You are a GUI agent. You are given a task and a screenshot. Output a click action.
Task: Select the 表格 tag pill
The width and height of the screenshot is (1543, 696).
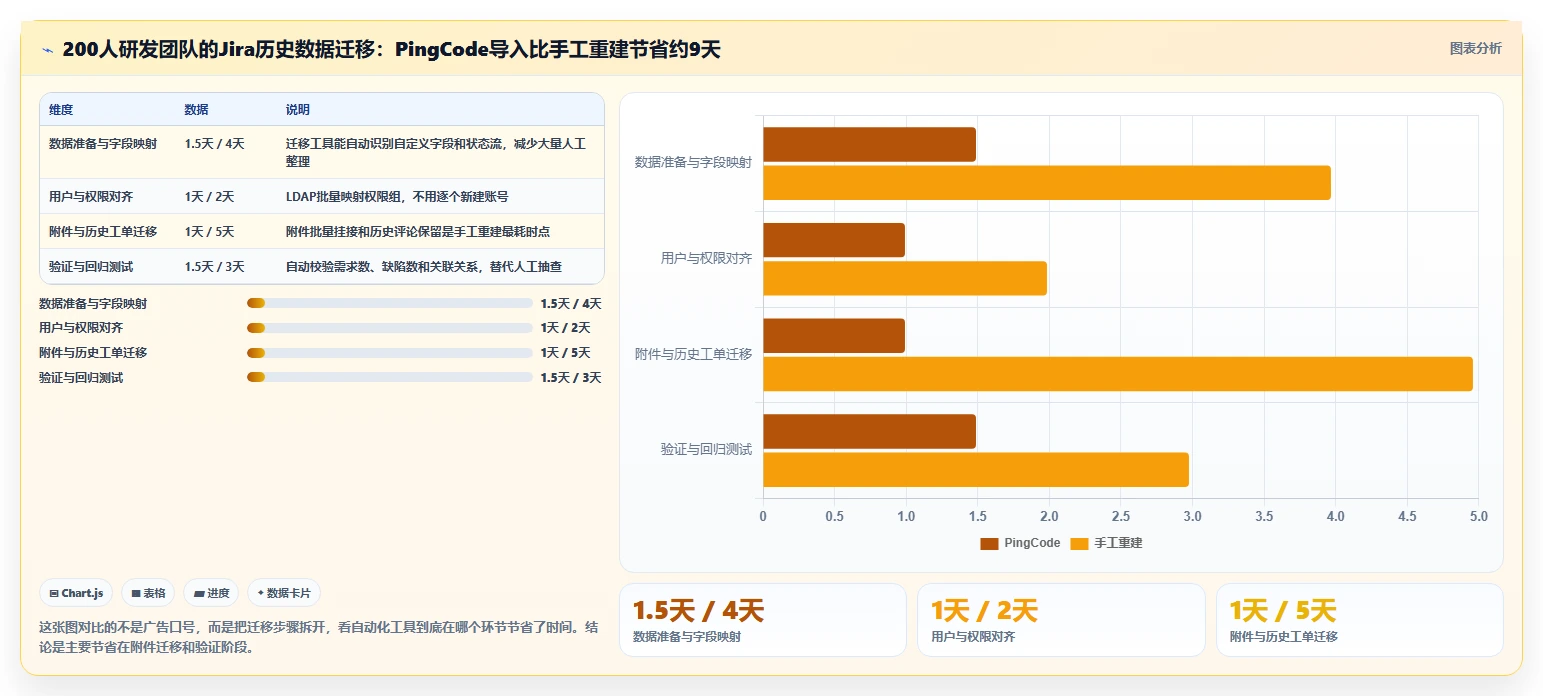click(x=148, y=593)
